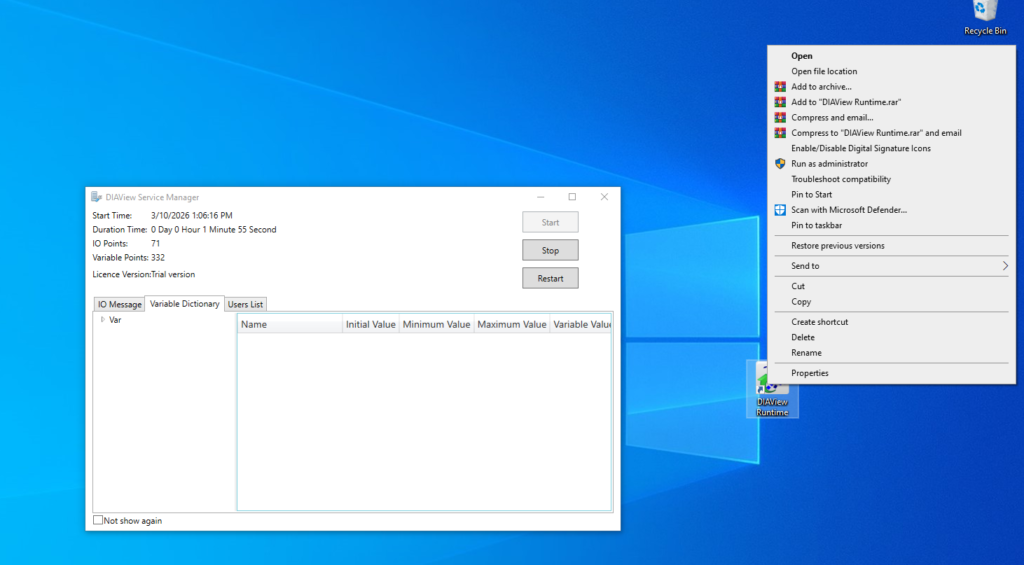The width and height of the screenshot is (1024, 565).
Task: Click WinRAR icon next to Compress and email
Action: click(x=780, y=118)
